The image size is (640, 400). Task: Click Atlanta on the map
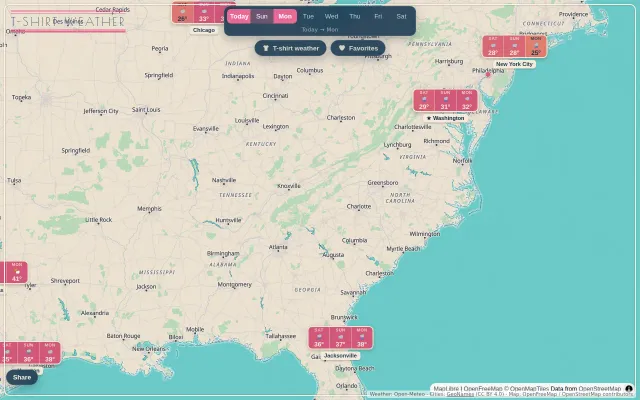click(x=278, y=247)
